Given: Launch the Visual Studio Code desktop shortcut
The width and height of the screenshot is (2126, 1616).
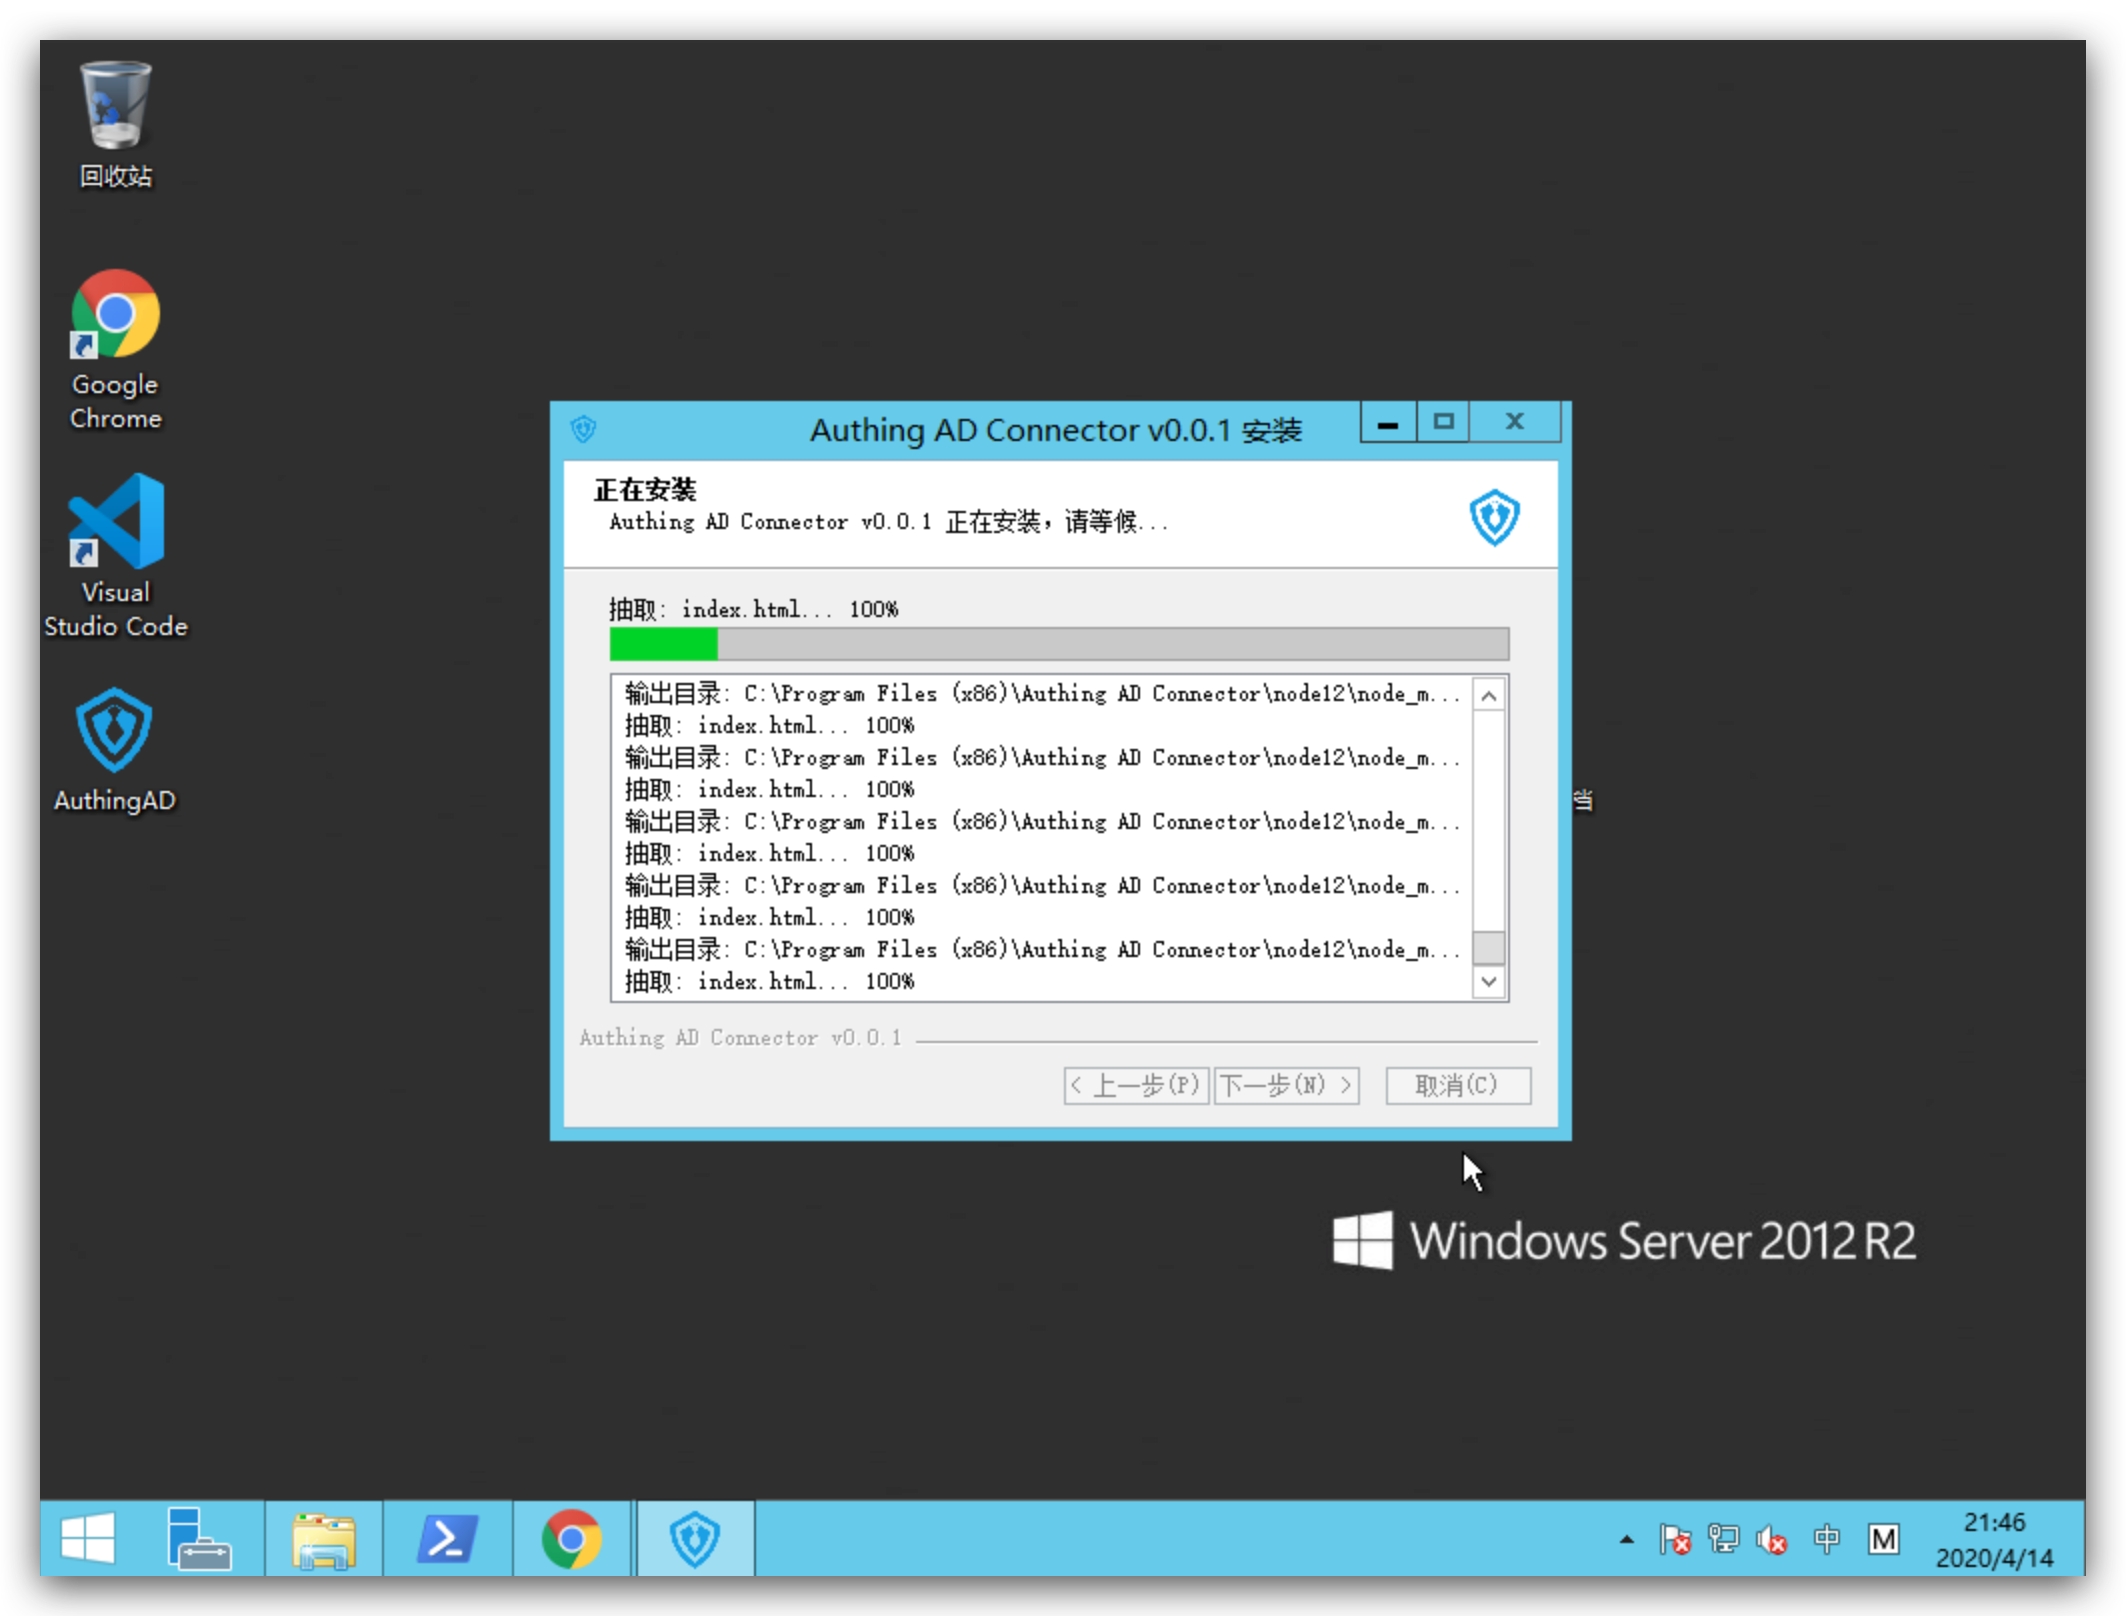Looking at the screenshot, I should (x=115, y=554).
